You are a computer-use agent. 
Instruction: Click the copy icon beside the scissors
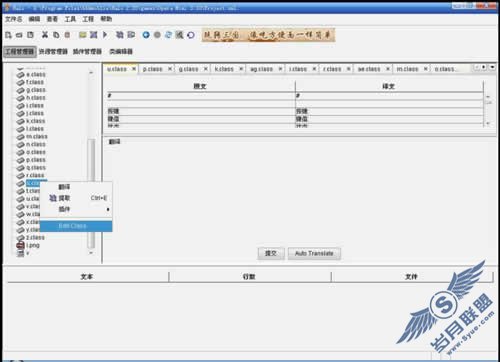tap(56, 35)
